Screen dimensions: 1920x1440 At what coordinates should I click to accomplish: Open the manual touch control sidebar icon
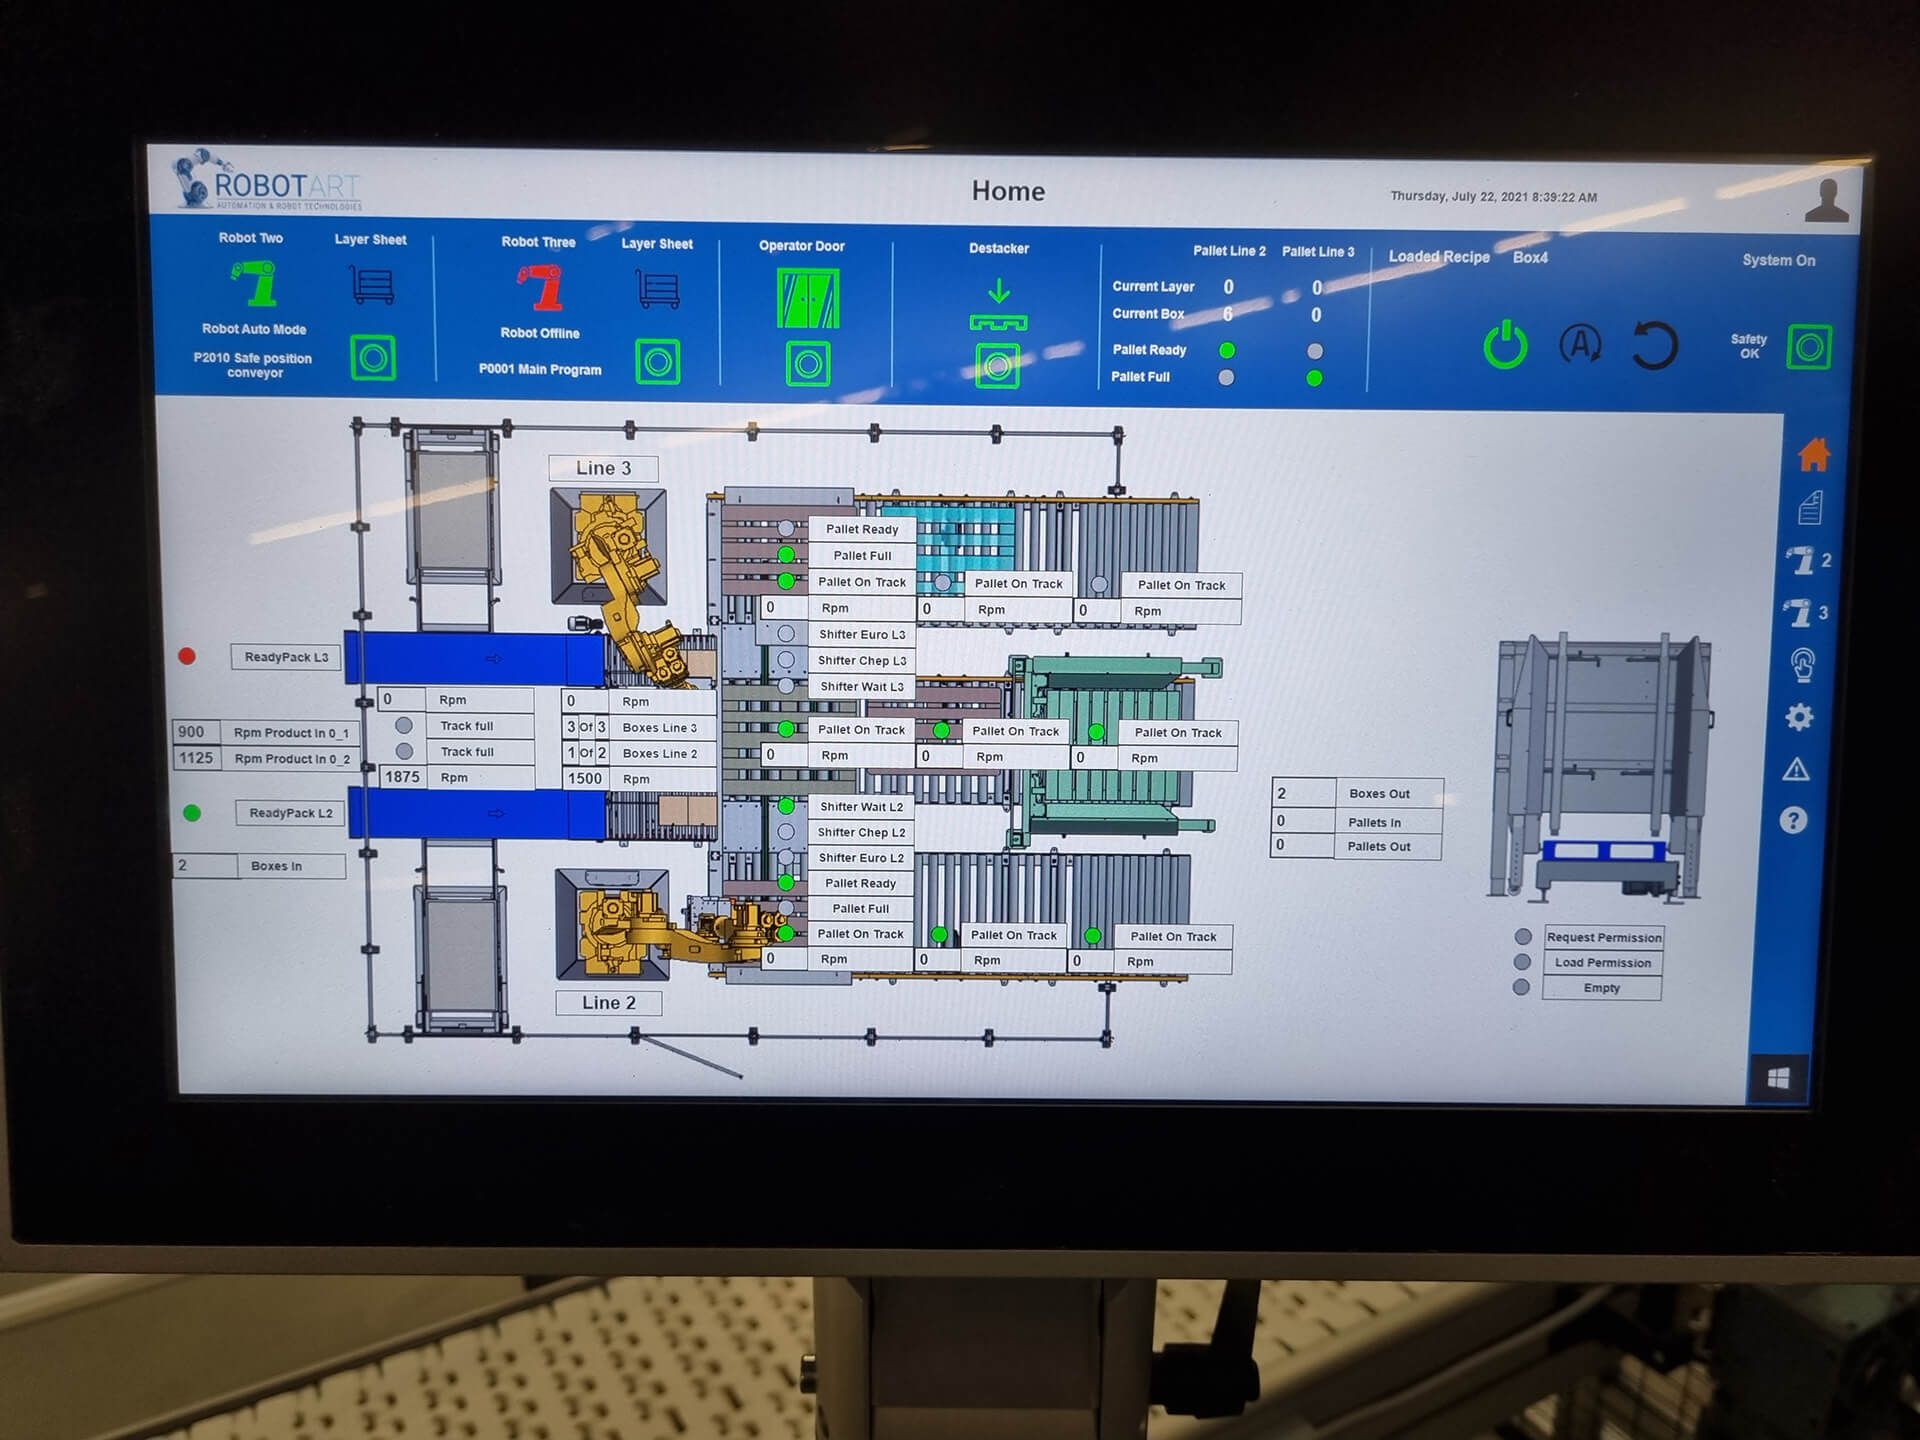1802,665
